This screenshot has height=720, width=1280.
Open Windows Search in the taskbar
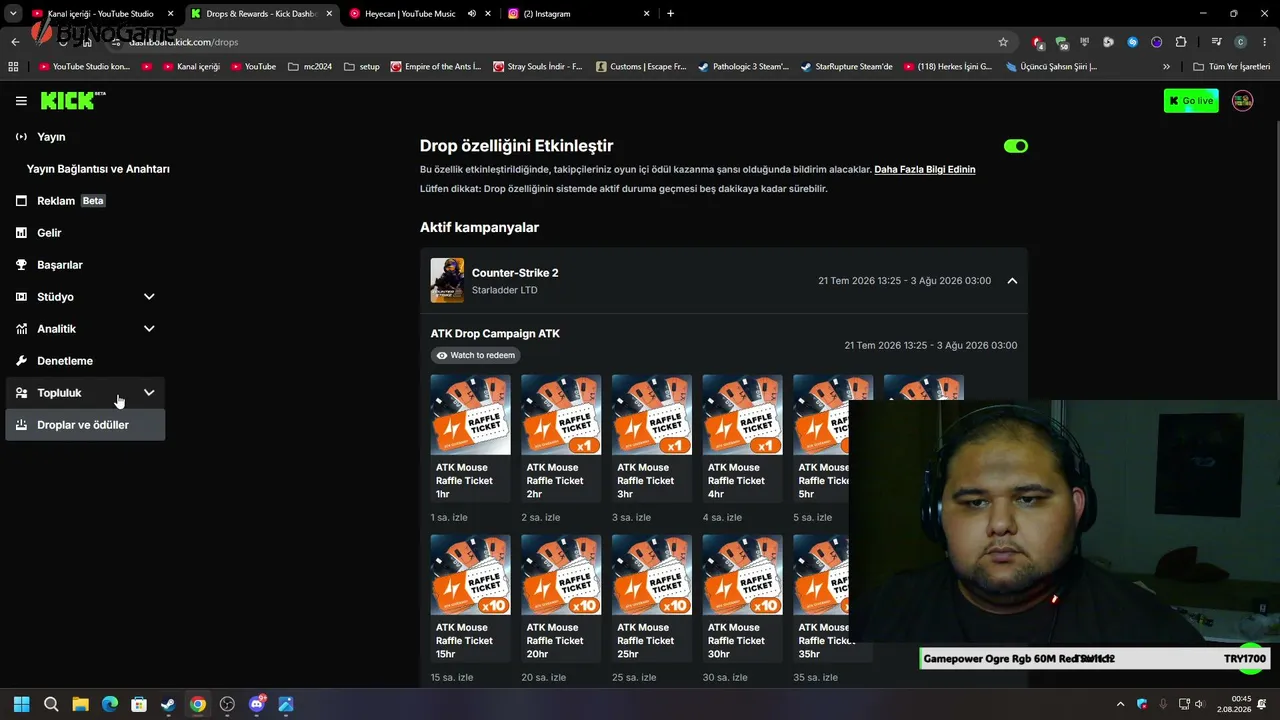(x=51, y=704)
